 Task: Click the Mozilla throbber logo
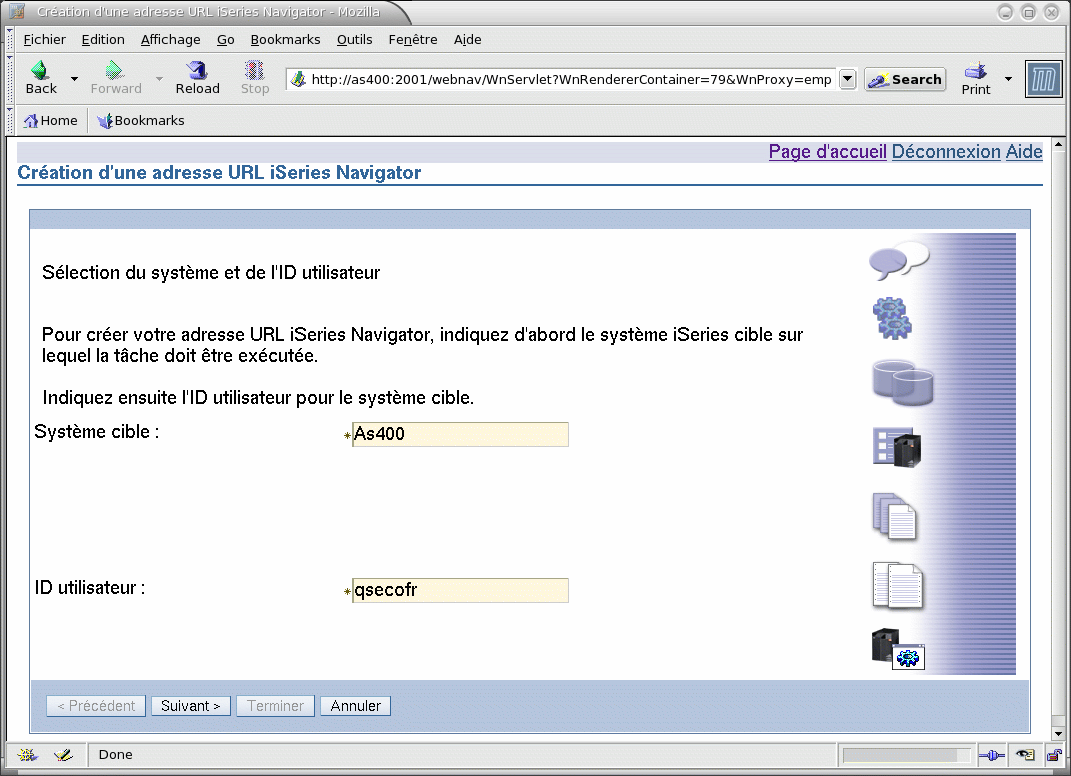point(1044,79)
